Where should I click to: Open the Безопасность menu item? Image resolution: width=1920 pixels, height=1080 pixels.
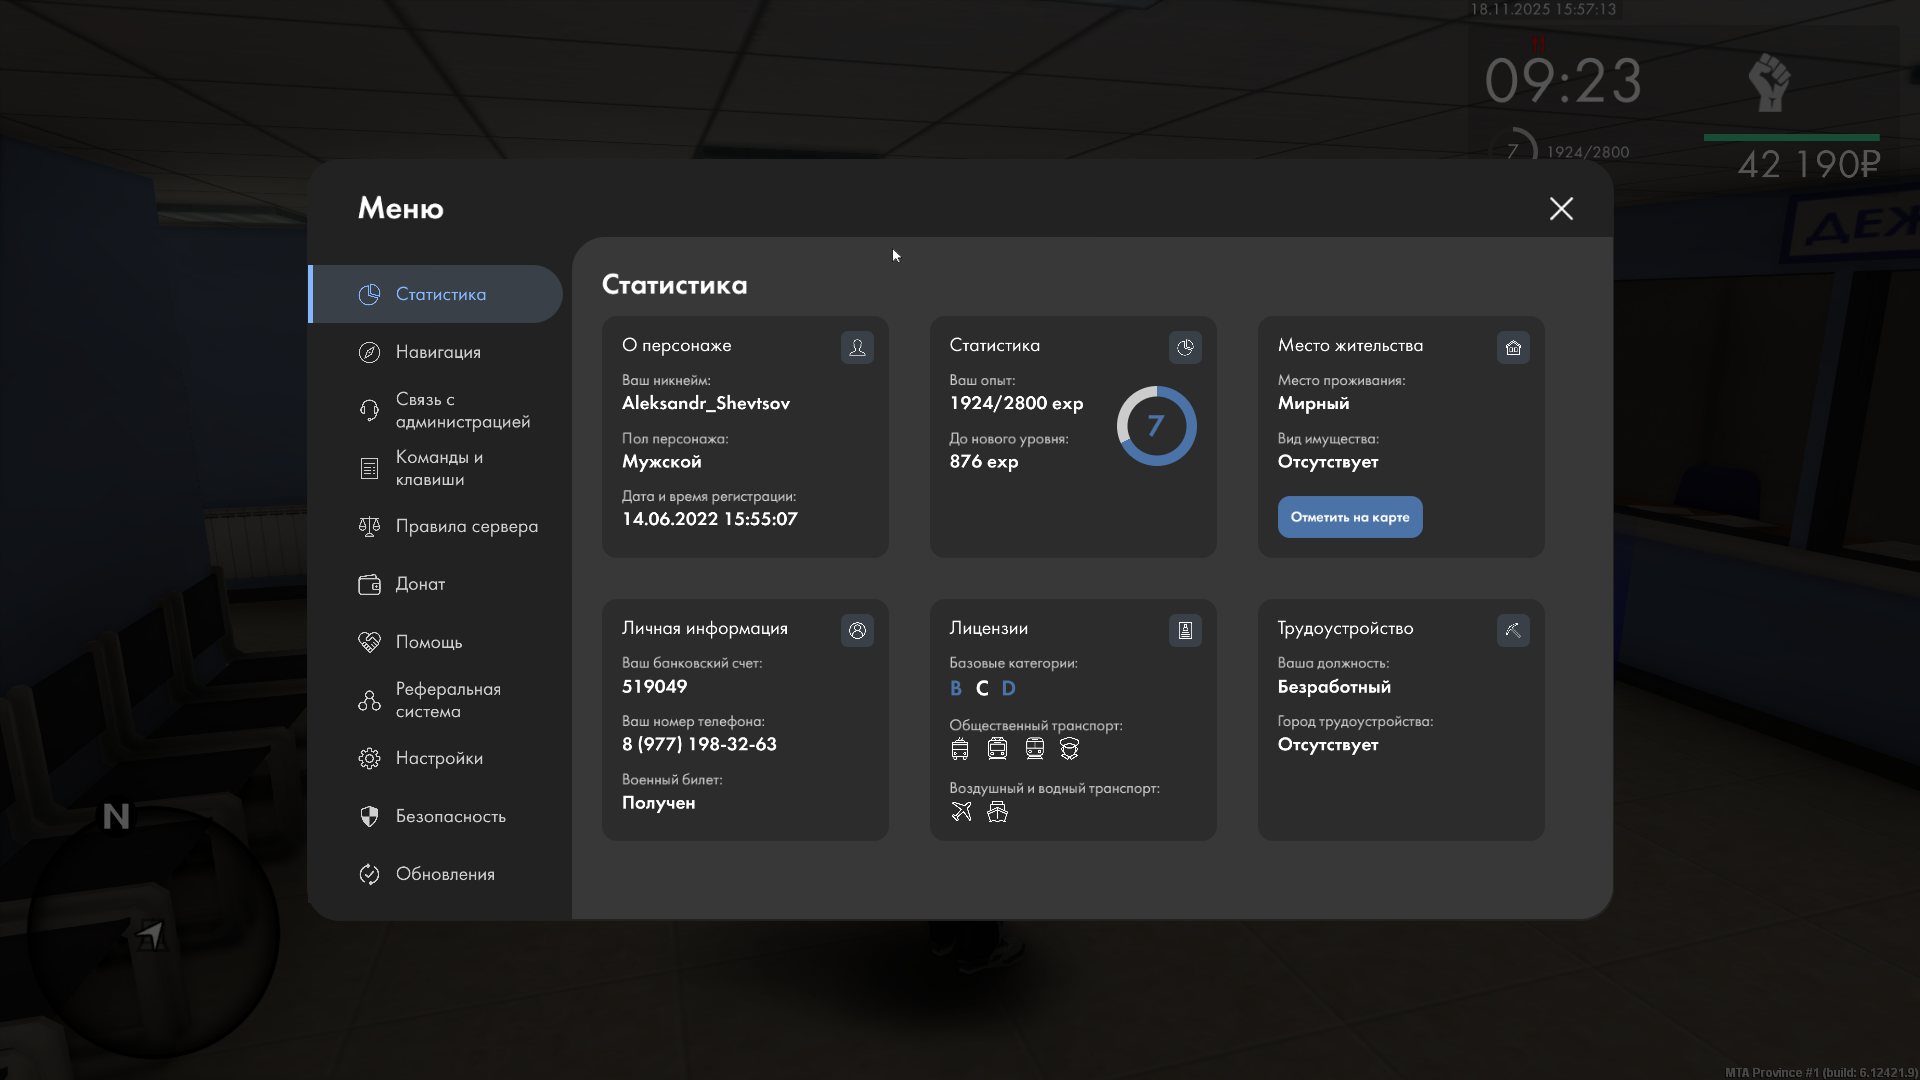pyautogui.click(x=450, y=816)
